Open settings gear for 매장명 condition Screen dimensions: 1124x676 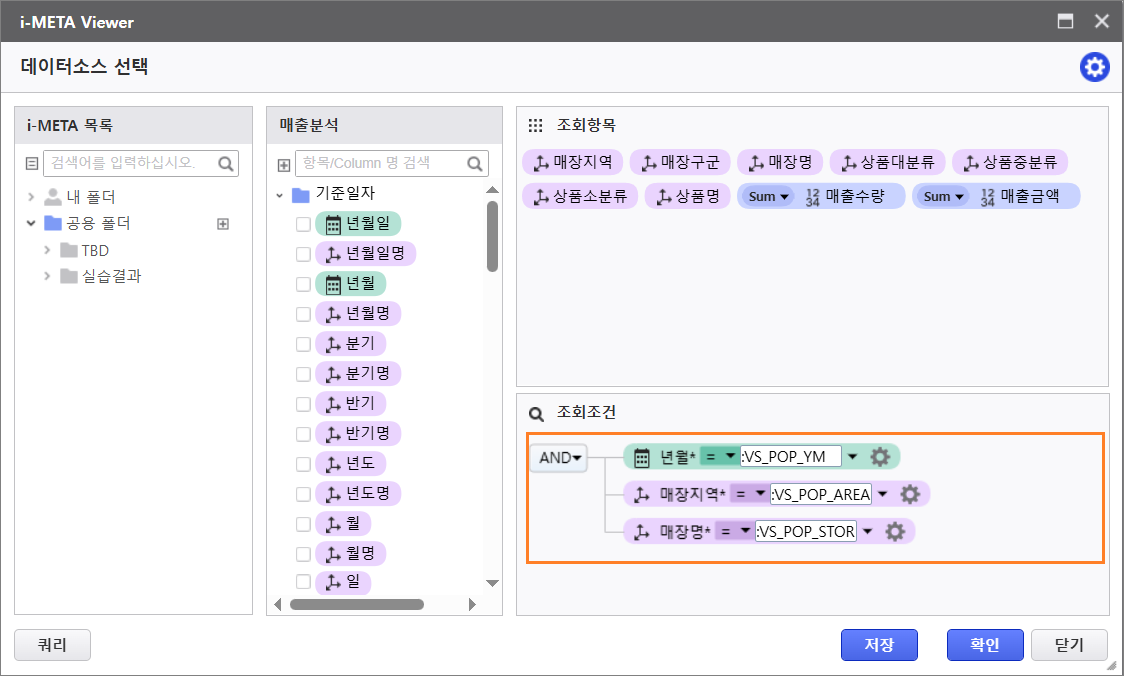click(x=895, y=531)
